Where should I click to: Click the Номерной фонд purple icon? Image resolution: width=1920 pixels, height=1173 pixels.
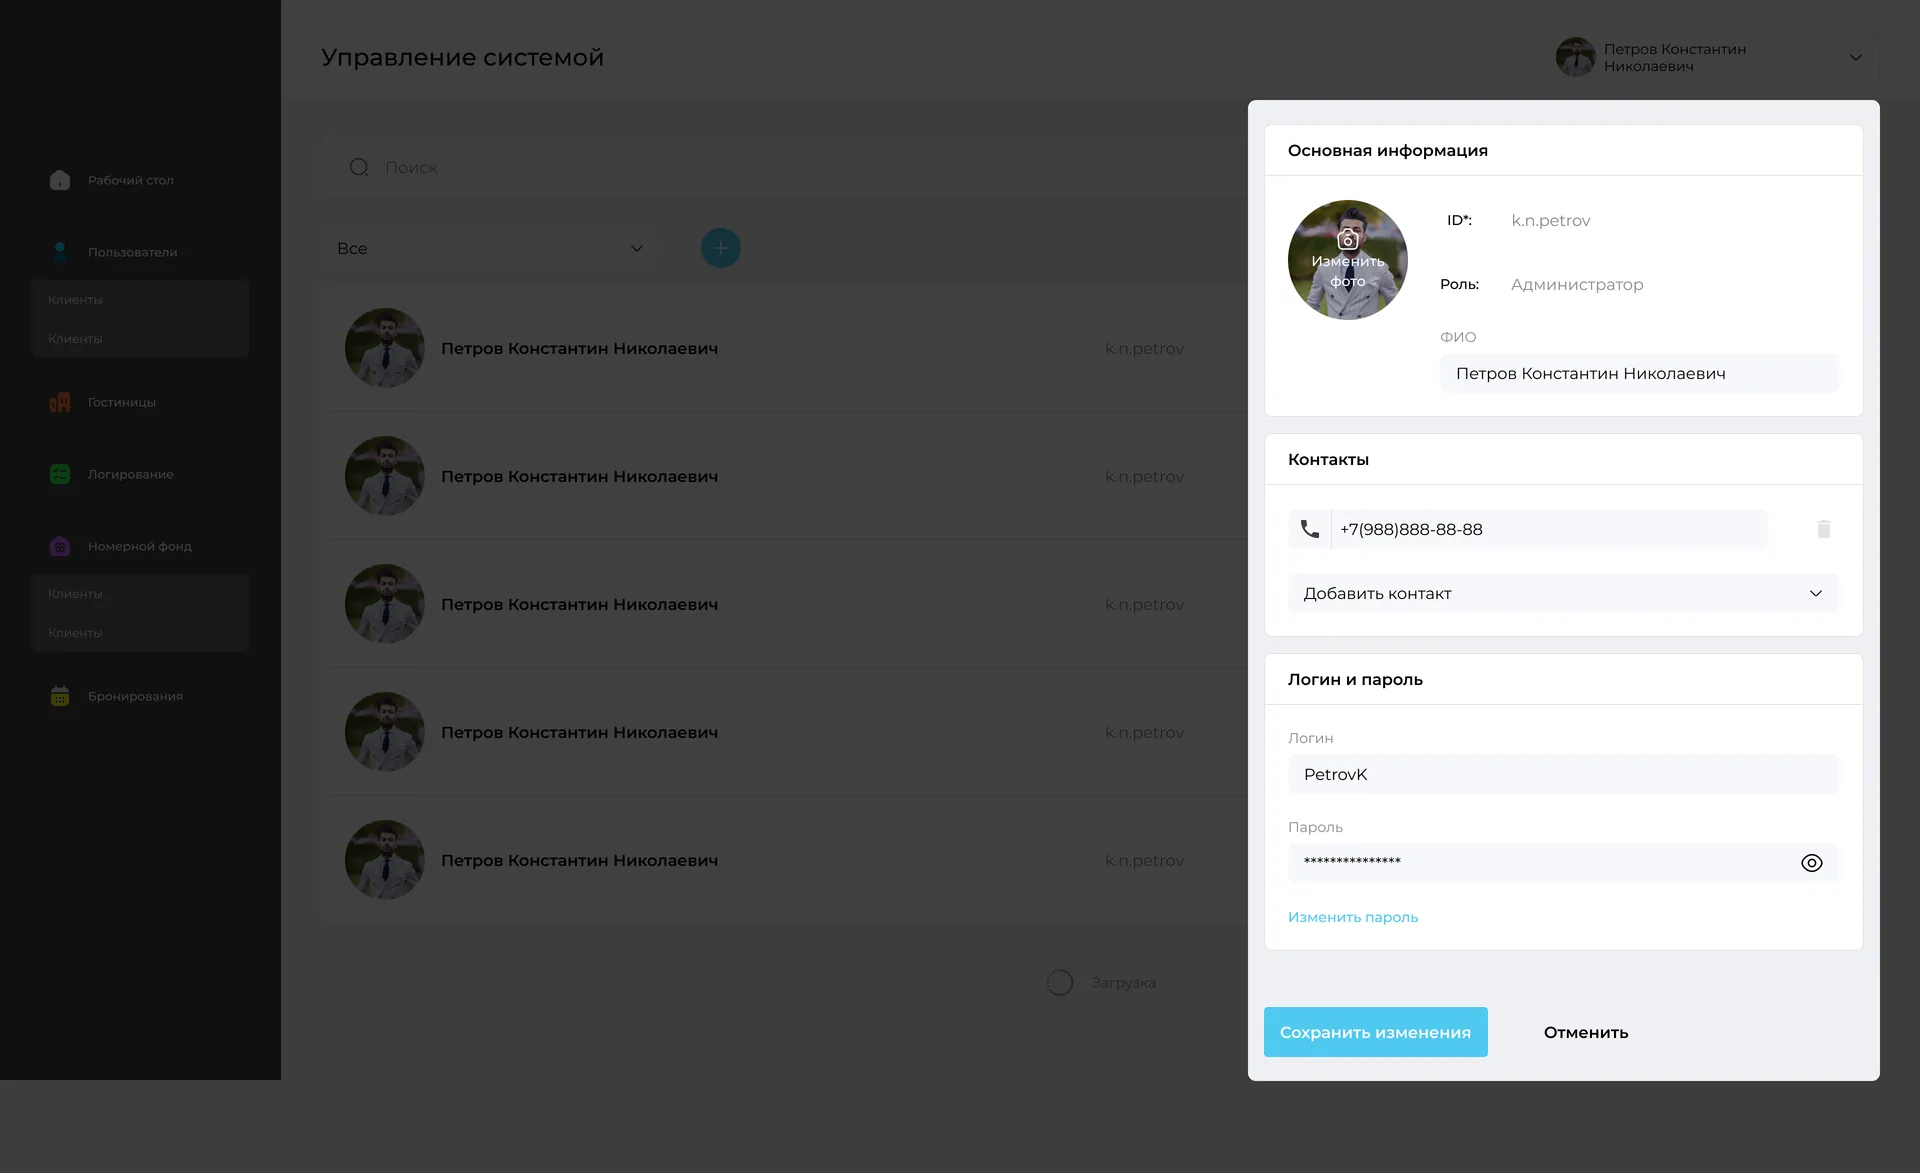pyautogui.click(x=60, y=546)
